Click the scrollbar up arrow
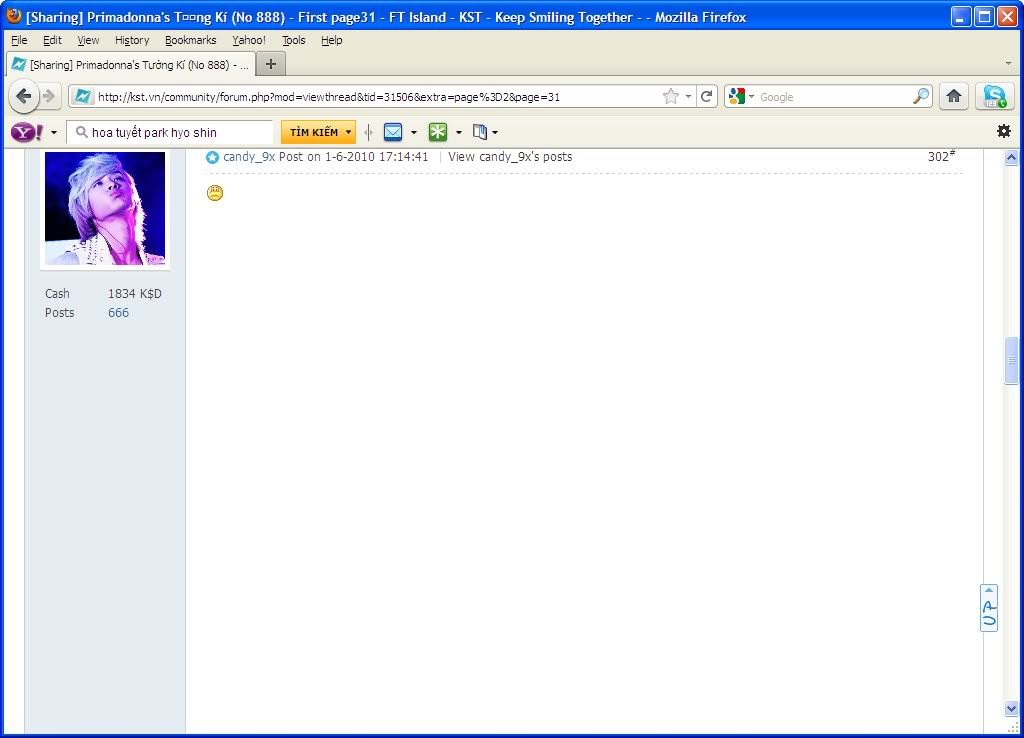 (x=1011, y=157)
